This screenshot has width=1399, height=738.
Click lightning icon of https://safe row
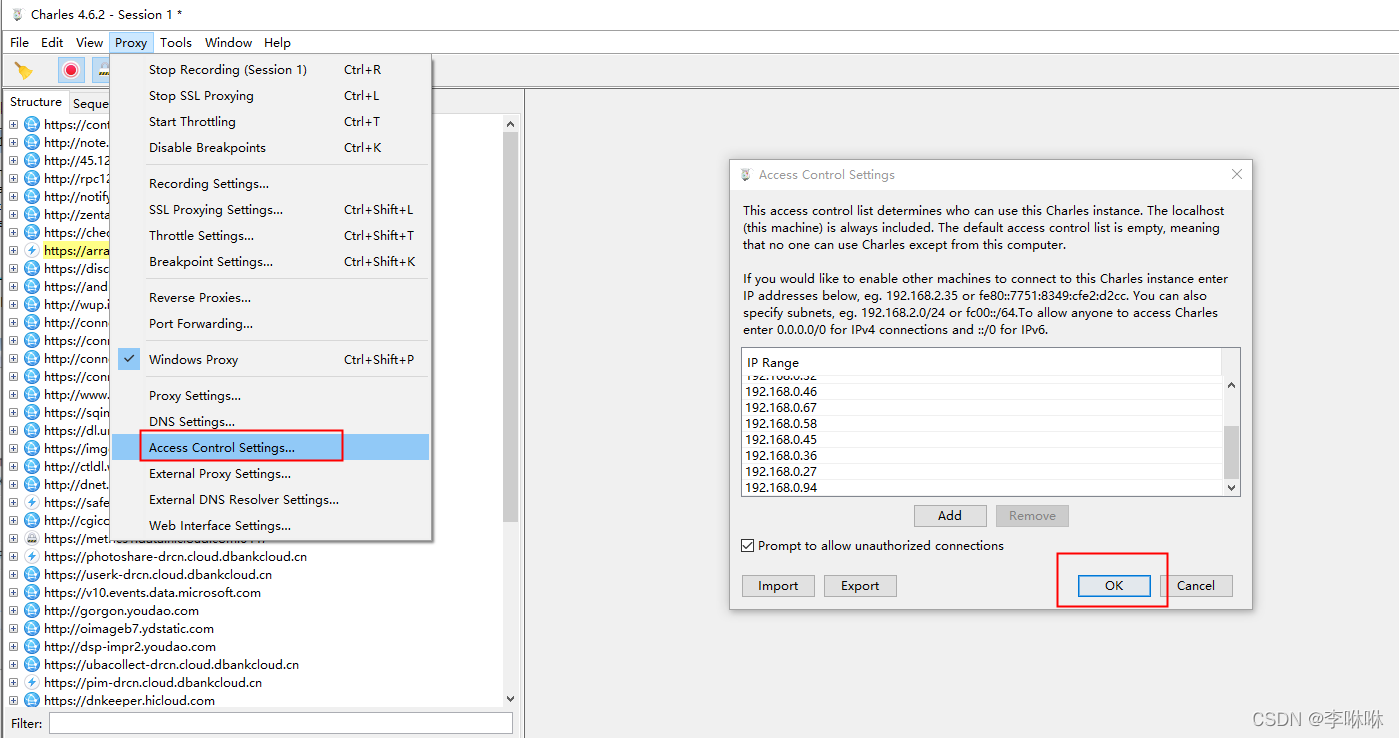coord(31,503)
